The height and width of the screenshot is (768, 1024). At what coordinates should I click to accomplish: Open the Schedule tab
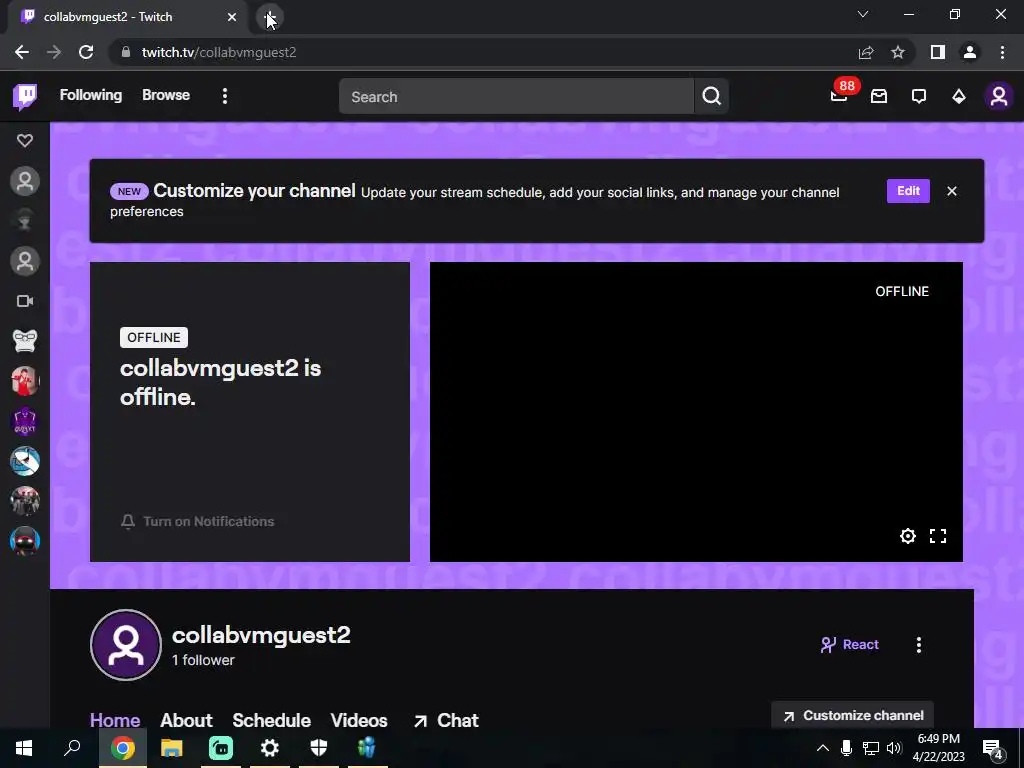tap(271, 720)
